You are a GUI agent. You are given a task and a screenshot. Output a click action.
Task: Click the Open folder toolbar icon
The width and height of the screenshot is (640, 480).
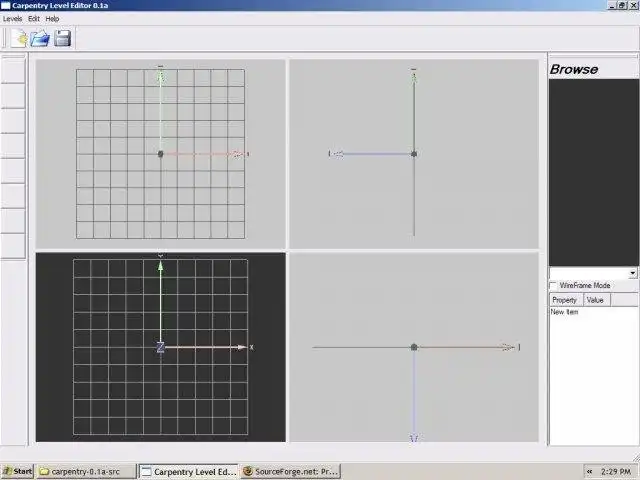[40, 38]
